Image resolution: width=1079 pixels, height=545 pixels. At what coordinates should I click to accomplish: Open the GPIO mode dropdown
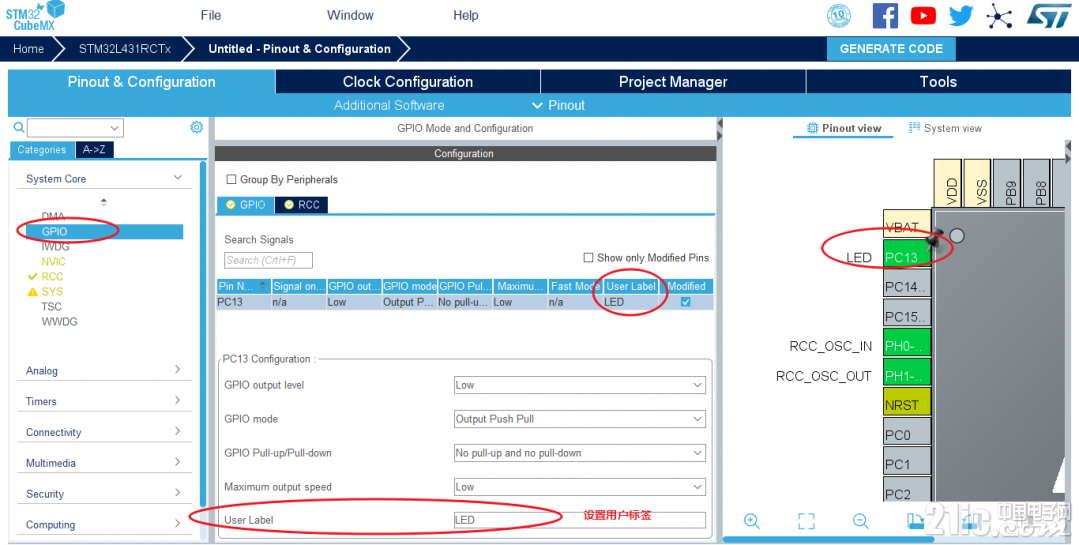(579, 419)
